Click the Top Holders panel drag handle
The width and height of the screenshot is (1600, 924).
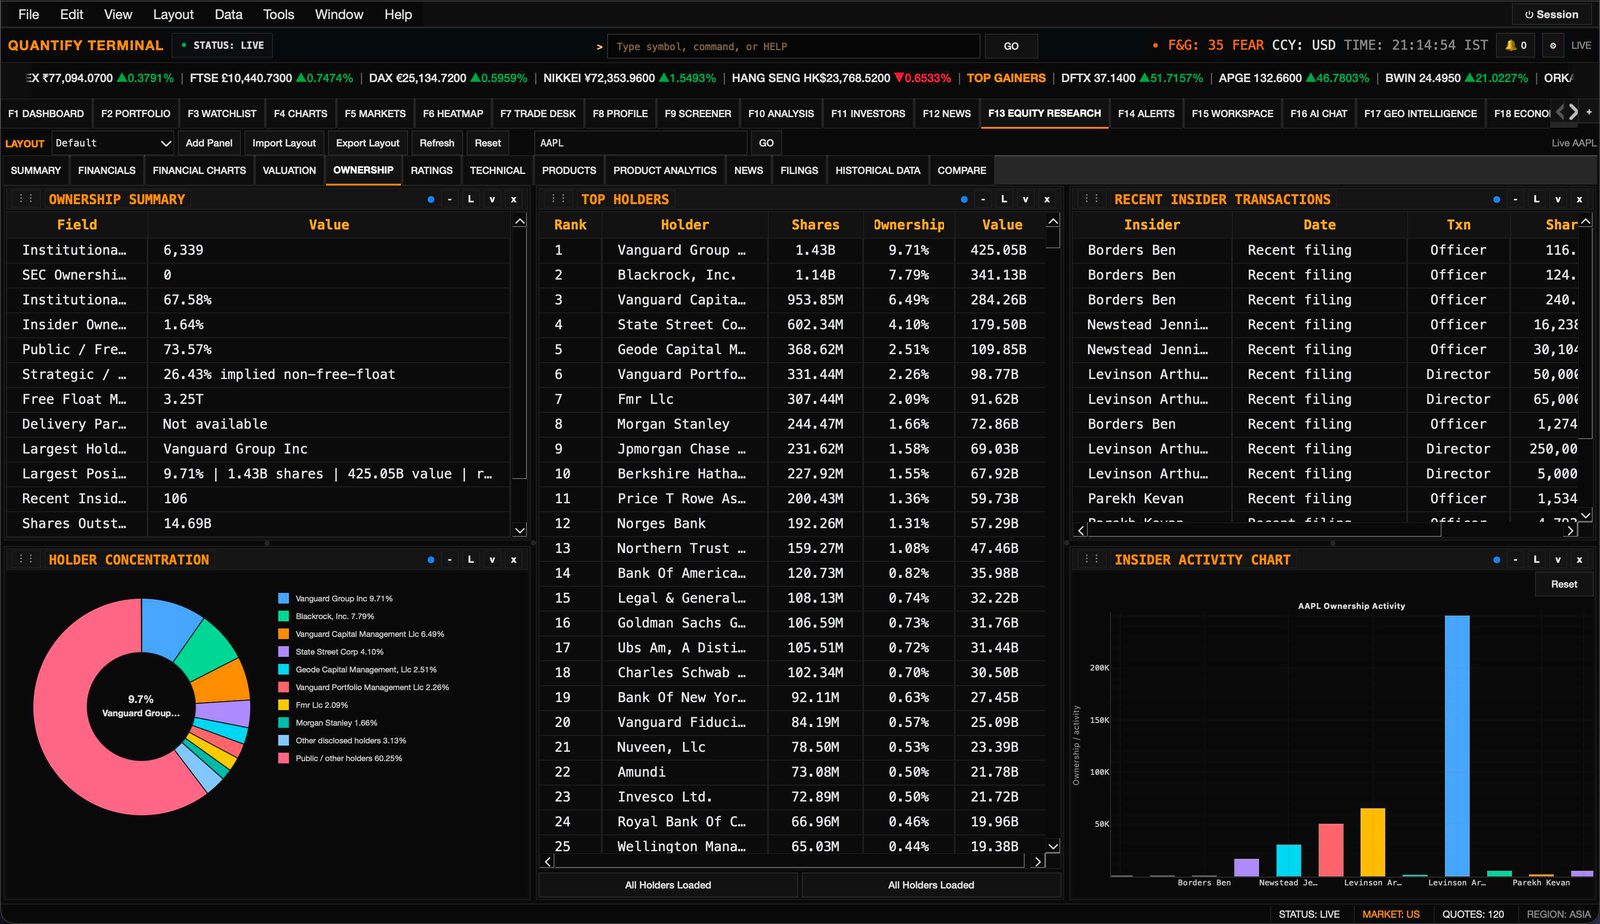pyautogui.click(x=559, y=199)
